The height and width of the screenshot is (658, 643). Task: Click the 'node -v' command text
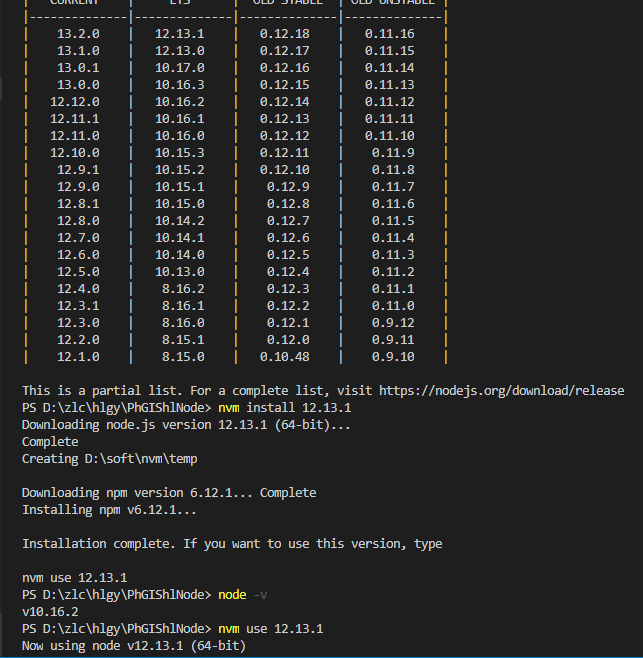click(243, 595)
